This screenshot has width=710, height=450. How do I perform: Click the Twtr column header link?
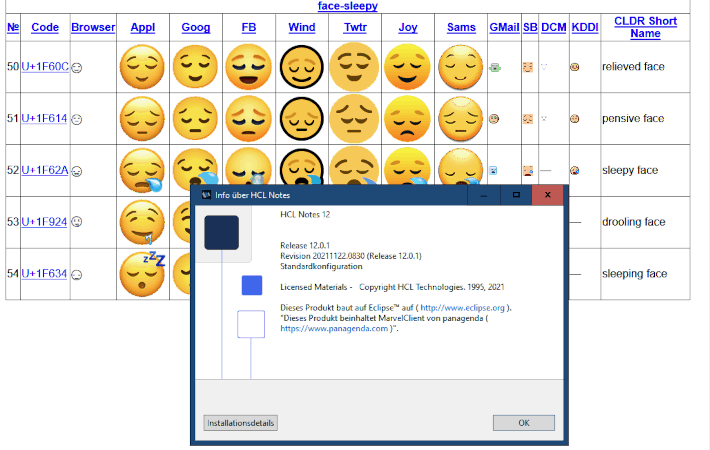pos(355,27)
